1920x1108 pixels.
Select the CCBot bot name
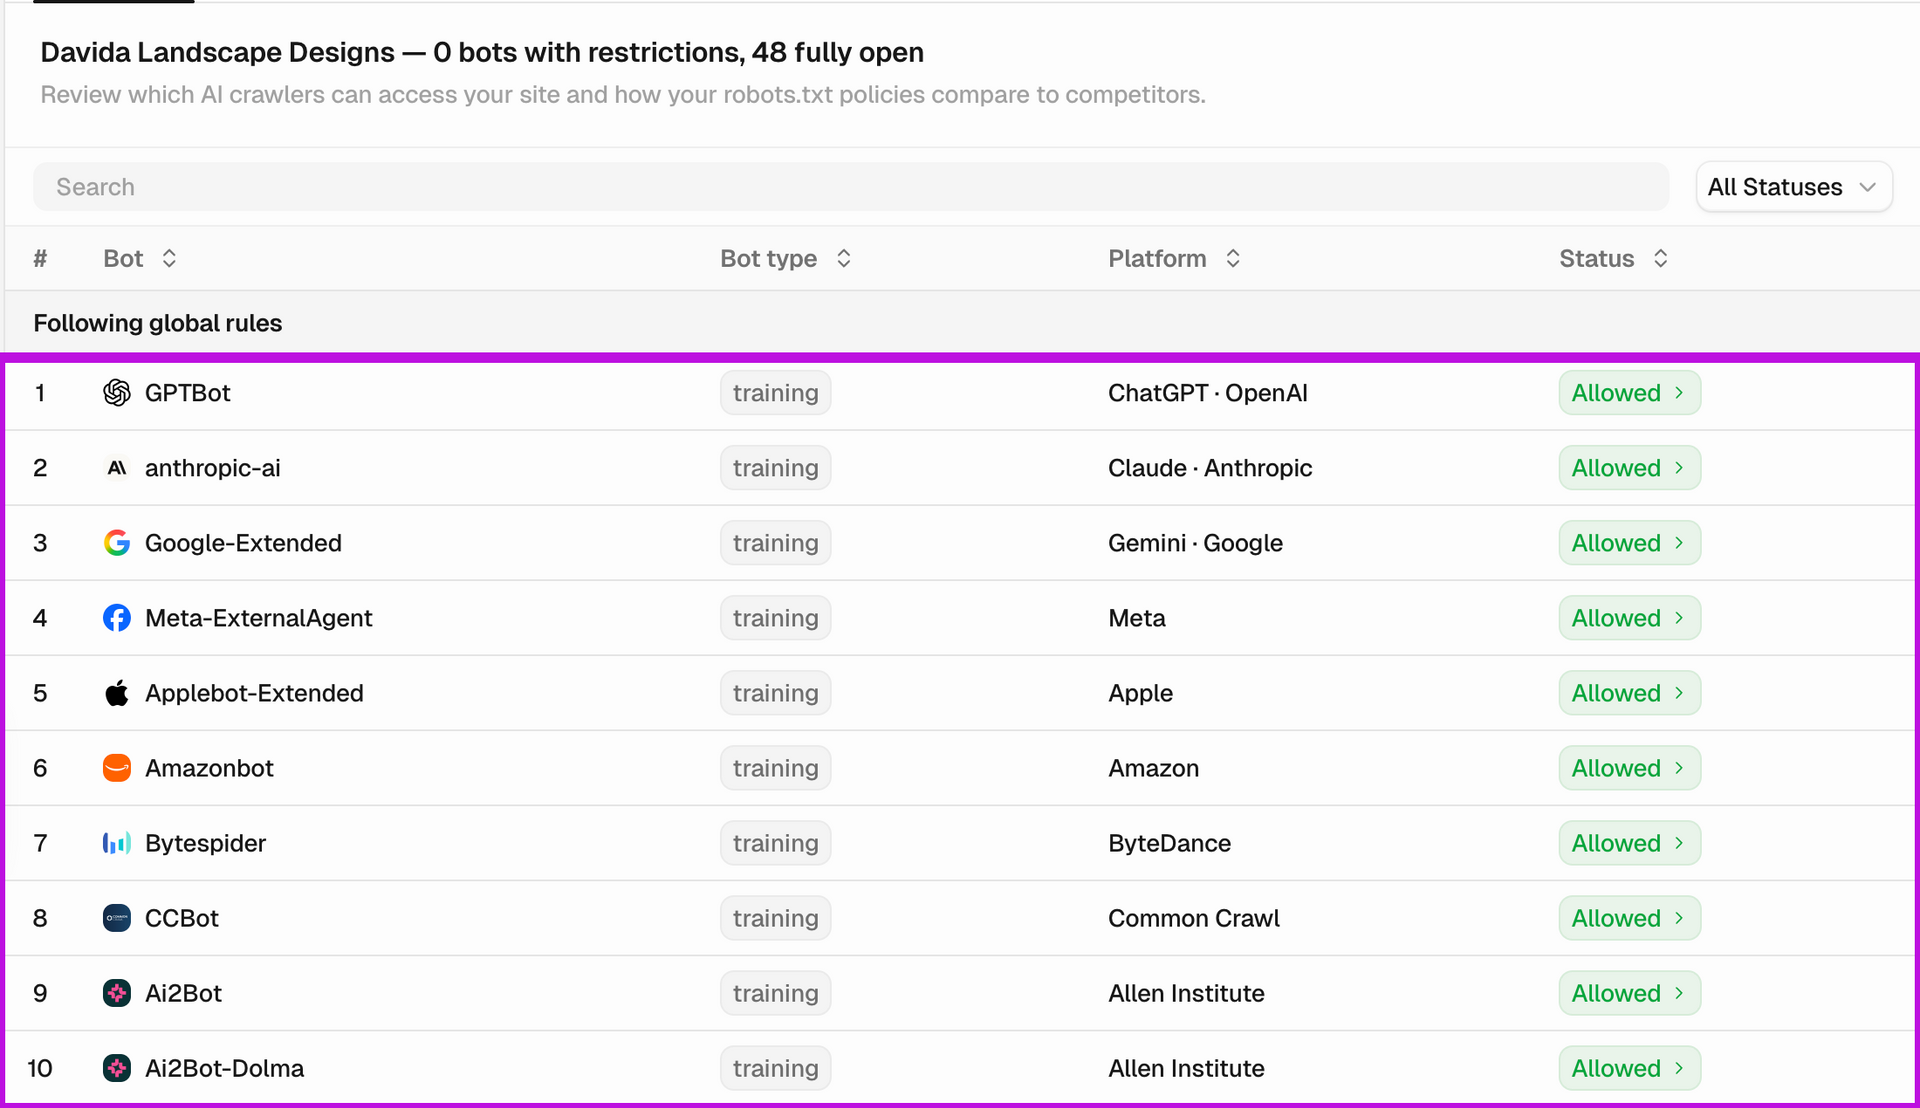point(182,918)
